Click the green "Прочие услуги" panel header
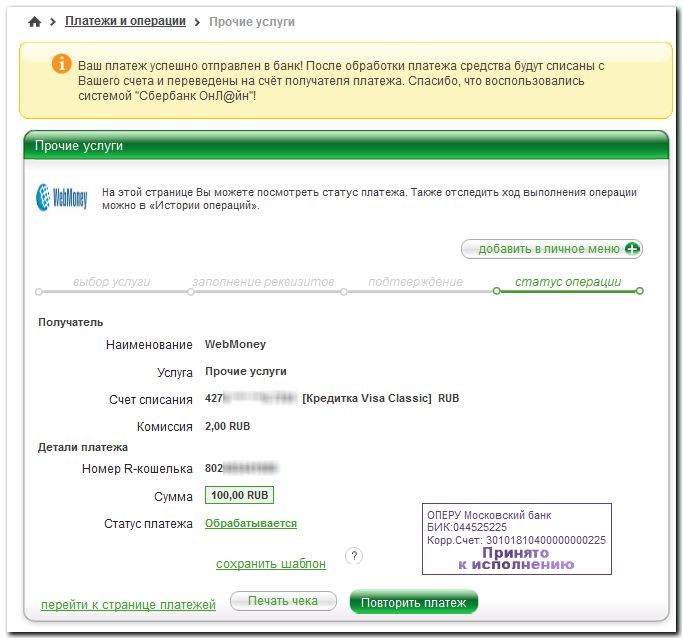 [x=345, y=146]
